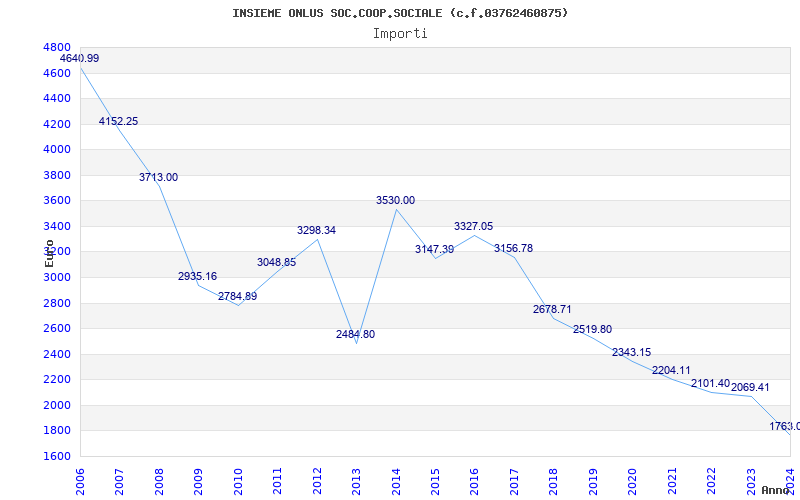Click the 2006 x-axis year label
This screenshot has height=500, width=800.
(x=80, y=482)
